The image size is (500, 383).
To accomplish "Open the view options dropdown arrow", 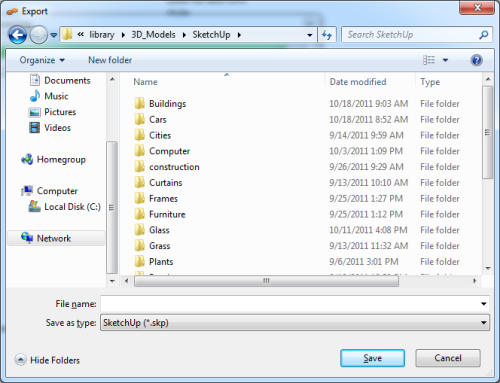I will pos(445,60).
